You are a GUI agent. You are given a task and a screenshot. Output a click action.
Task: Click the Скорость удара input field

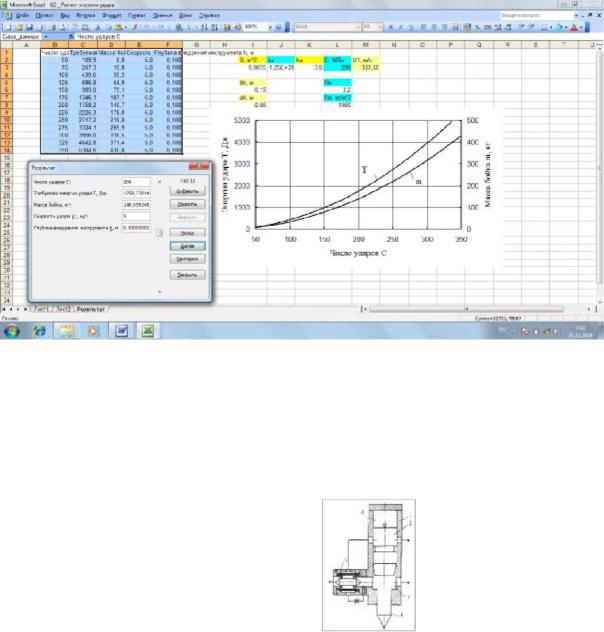tap(136, 216)
